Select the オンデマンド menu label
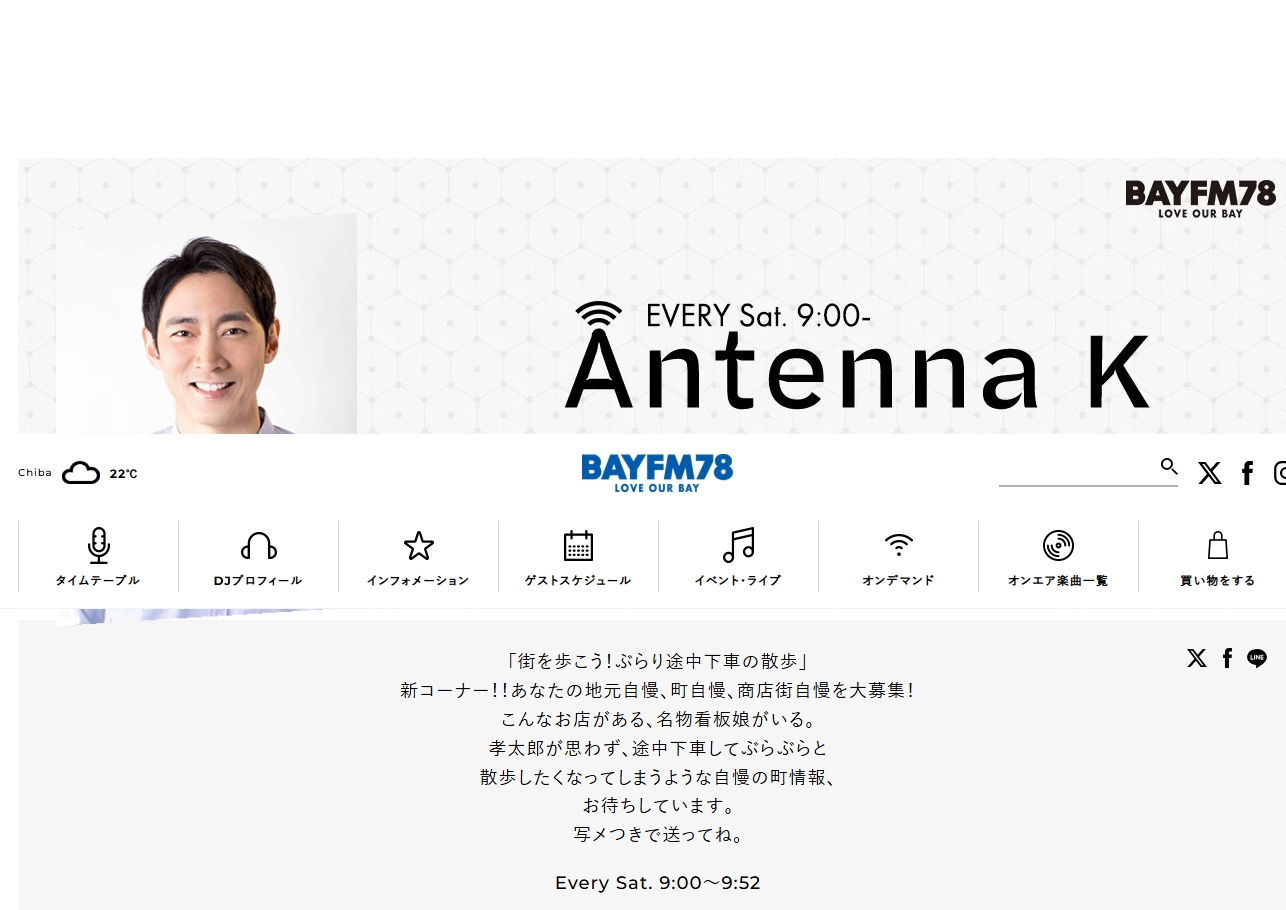The height and width of the screenshot is (910, 1286). point(898,581)
